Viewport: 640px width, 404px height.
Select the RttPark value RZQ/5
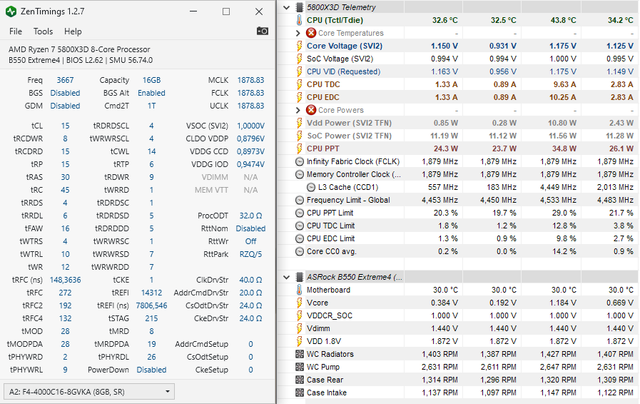(x=251, y=254)
